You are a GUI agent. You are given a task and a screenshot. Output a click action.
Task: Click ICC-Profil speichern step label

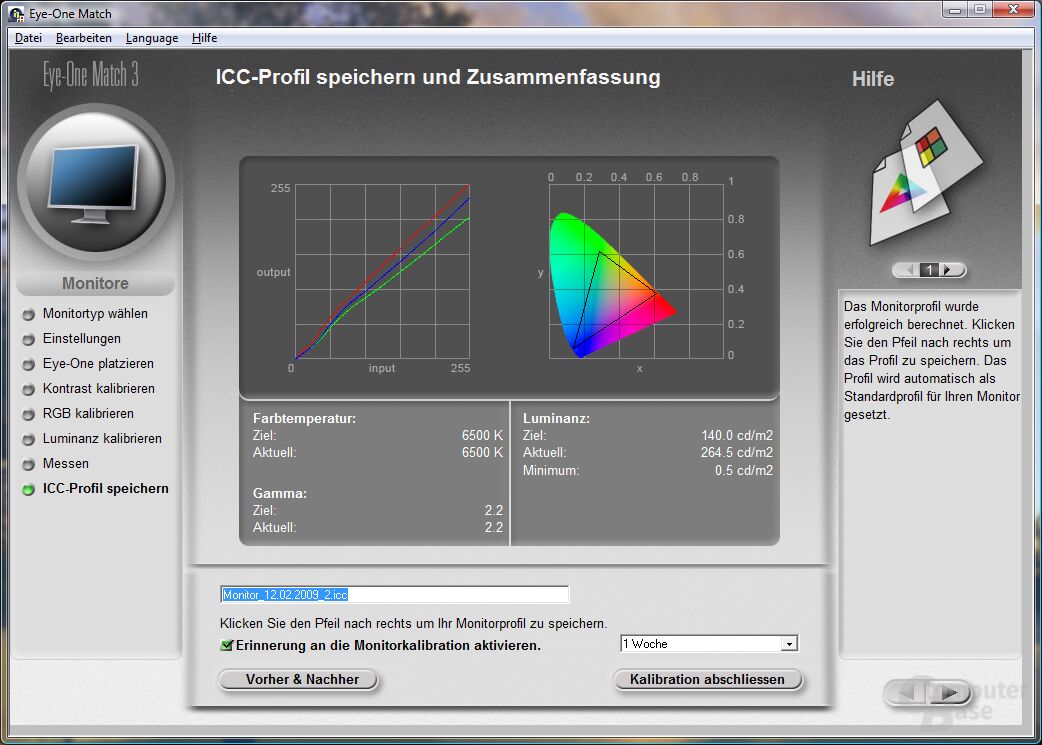click(106, 488)
